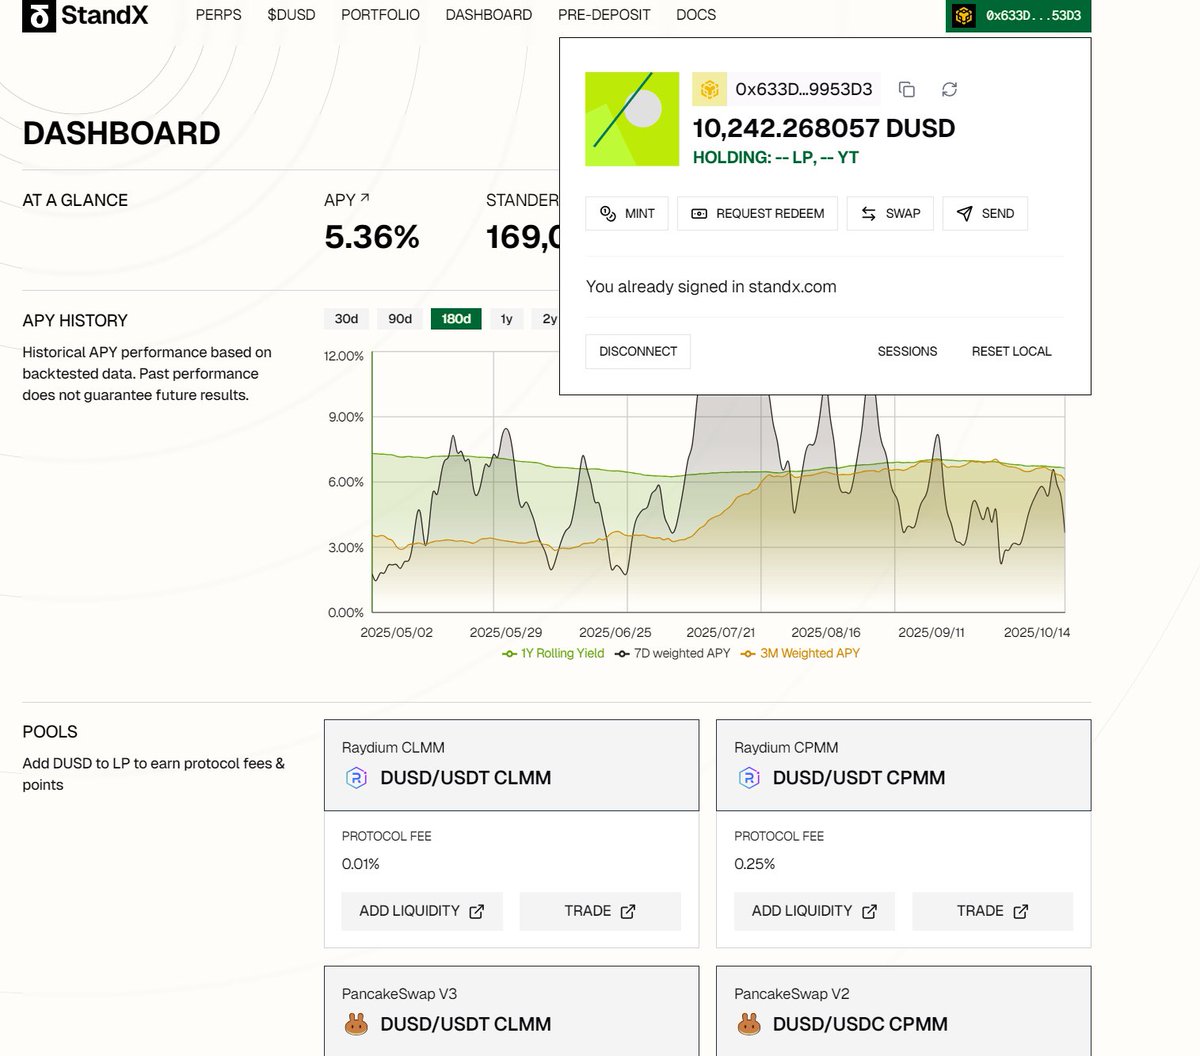Click 'You already signed in standx.com' message

[x=711, y=287]
